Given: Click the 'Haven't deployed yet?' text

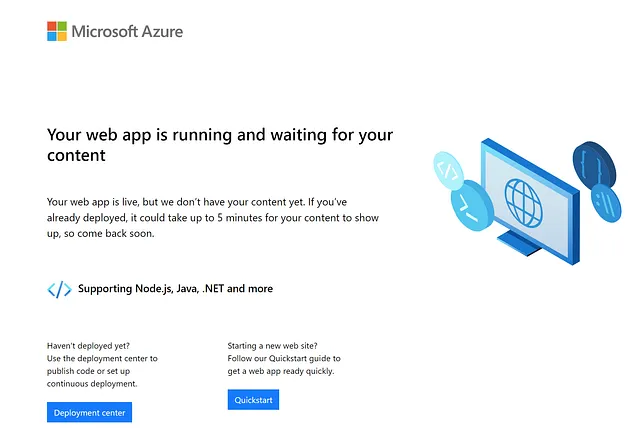Looking at the screenshot, I should pyautogui.click(x=88, y=346).
